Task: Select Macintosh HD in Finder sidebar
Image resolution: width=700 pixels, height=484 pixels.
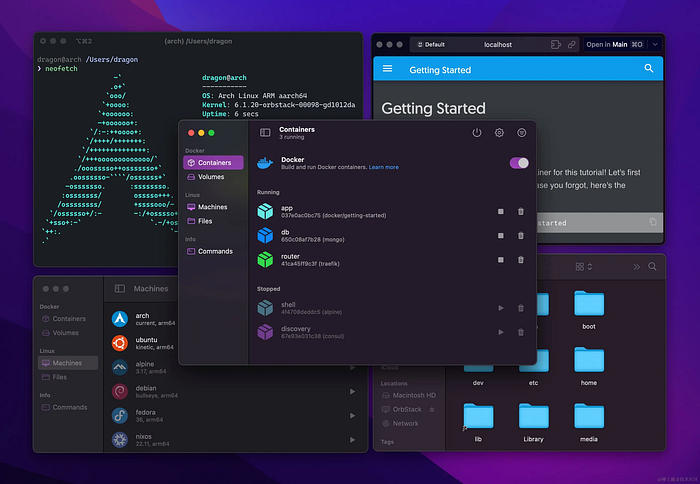Action: pos(409,395)
